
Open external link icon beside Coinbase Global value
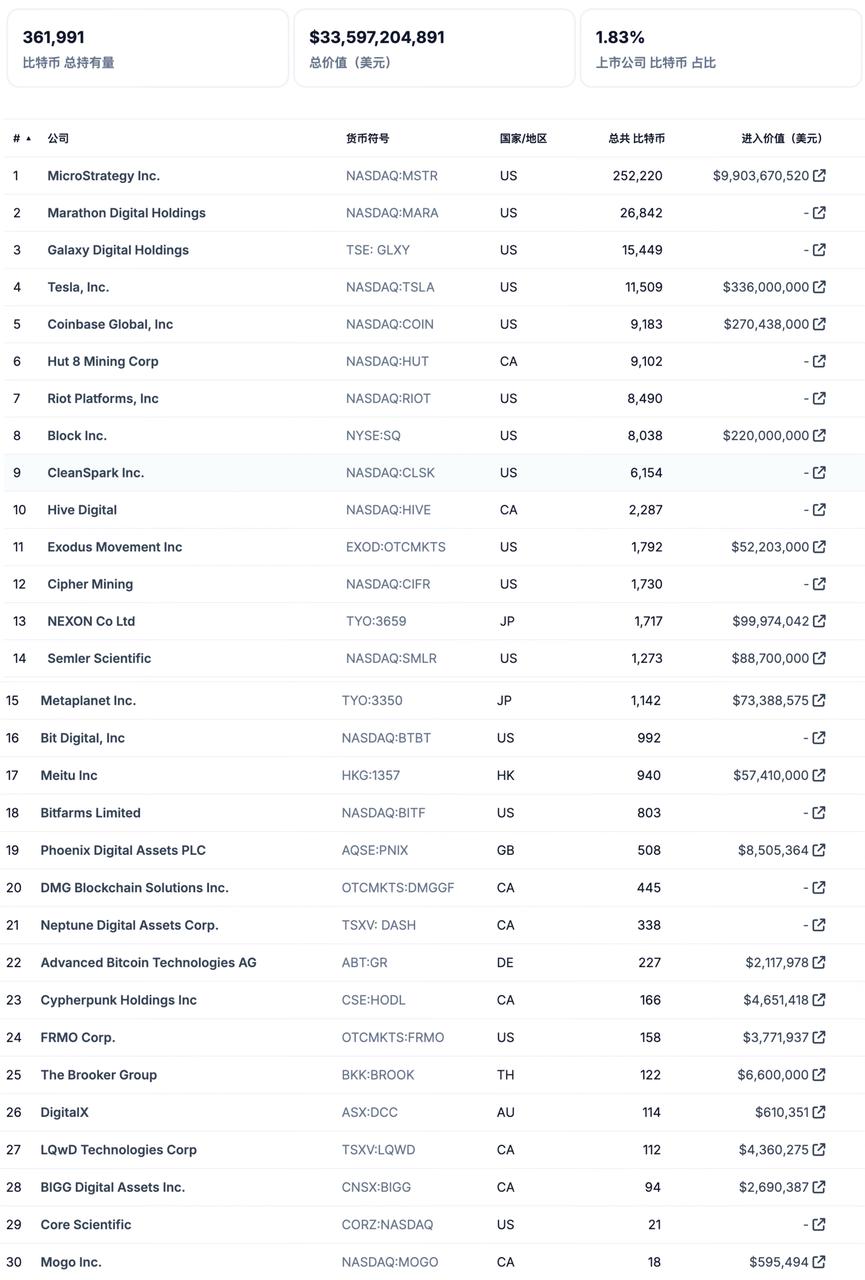coord(819,324)
